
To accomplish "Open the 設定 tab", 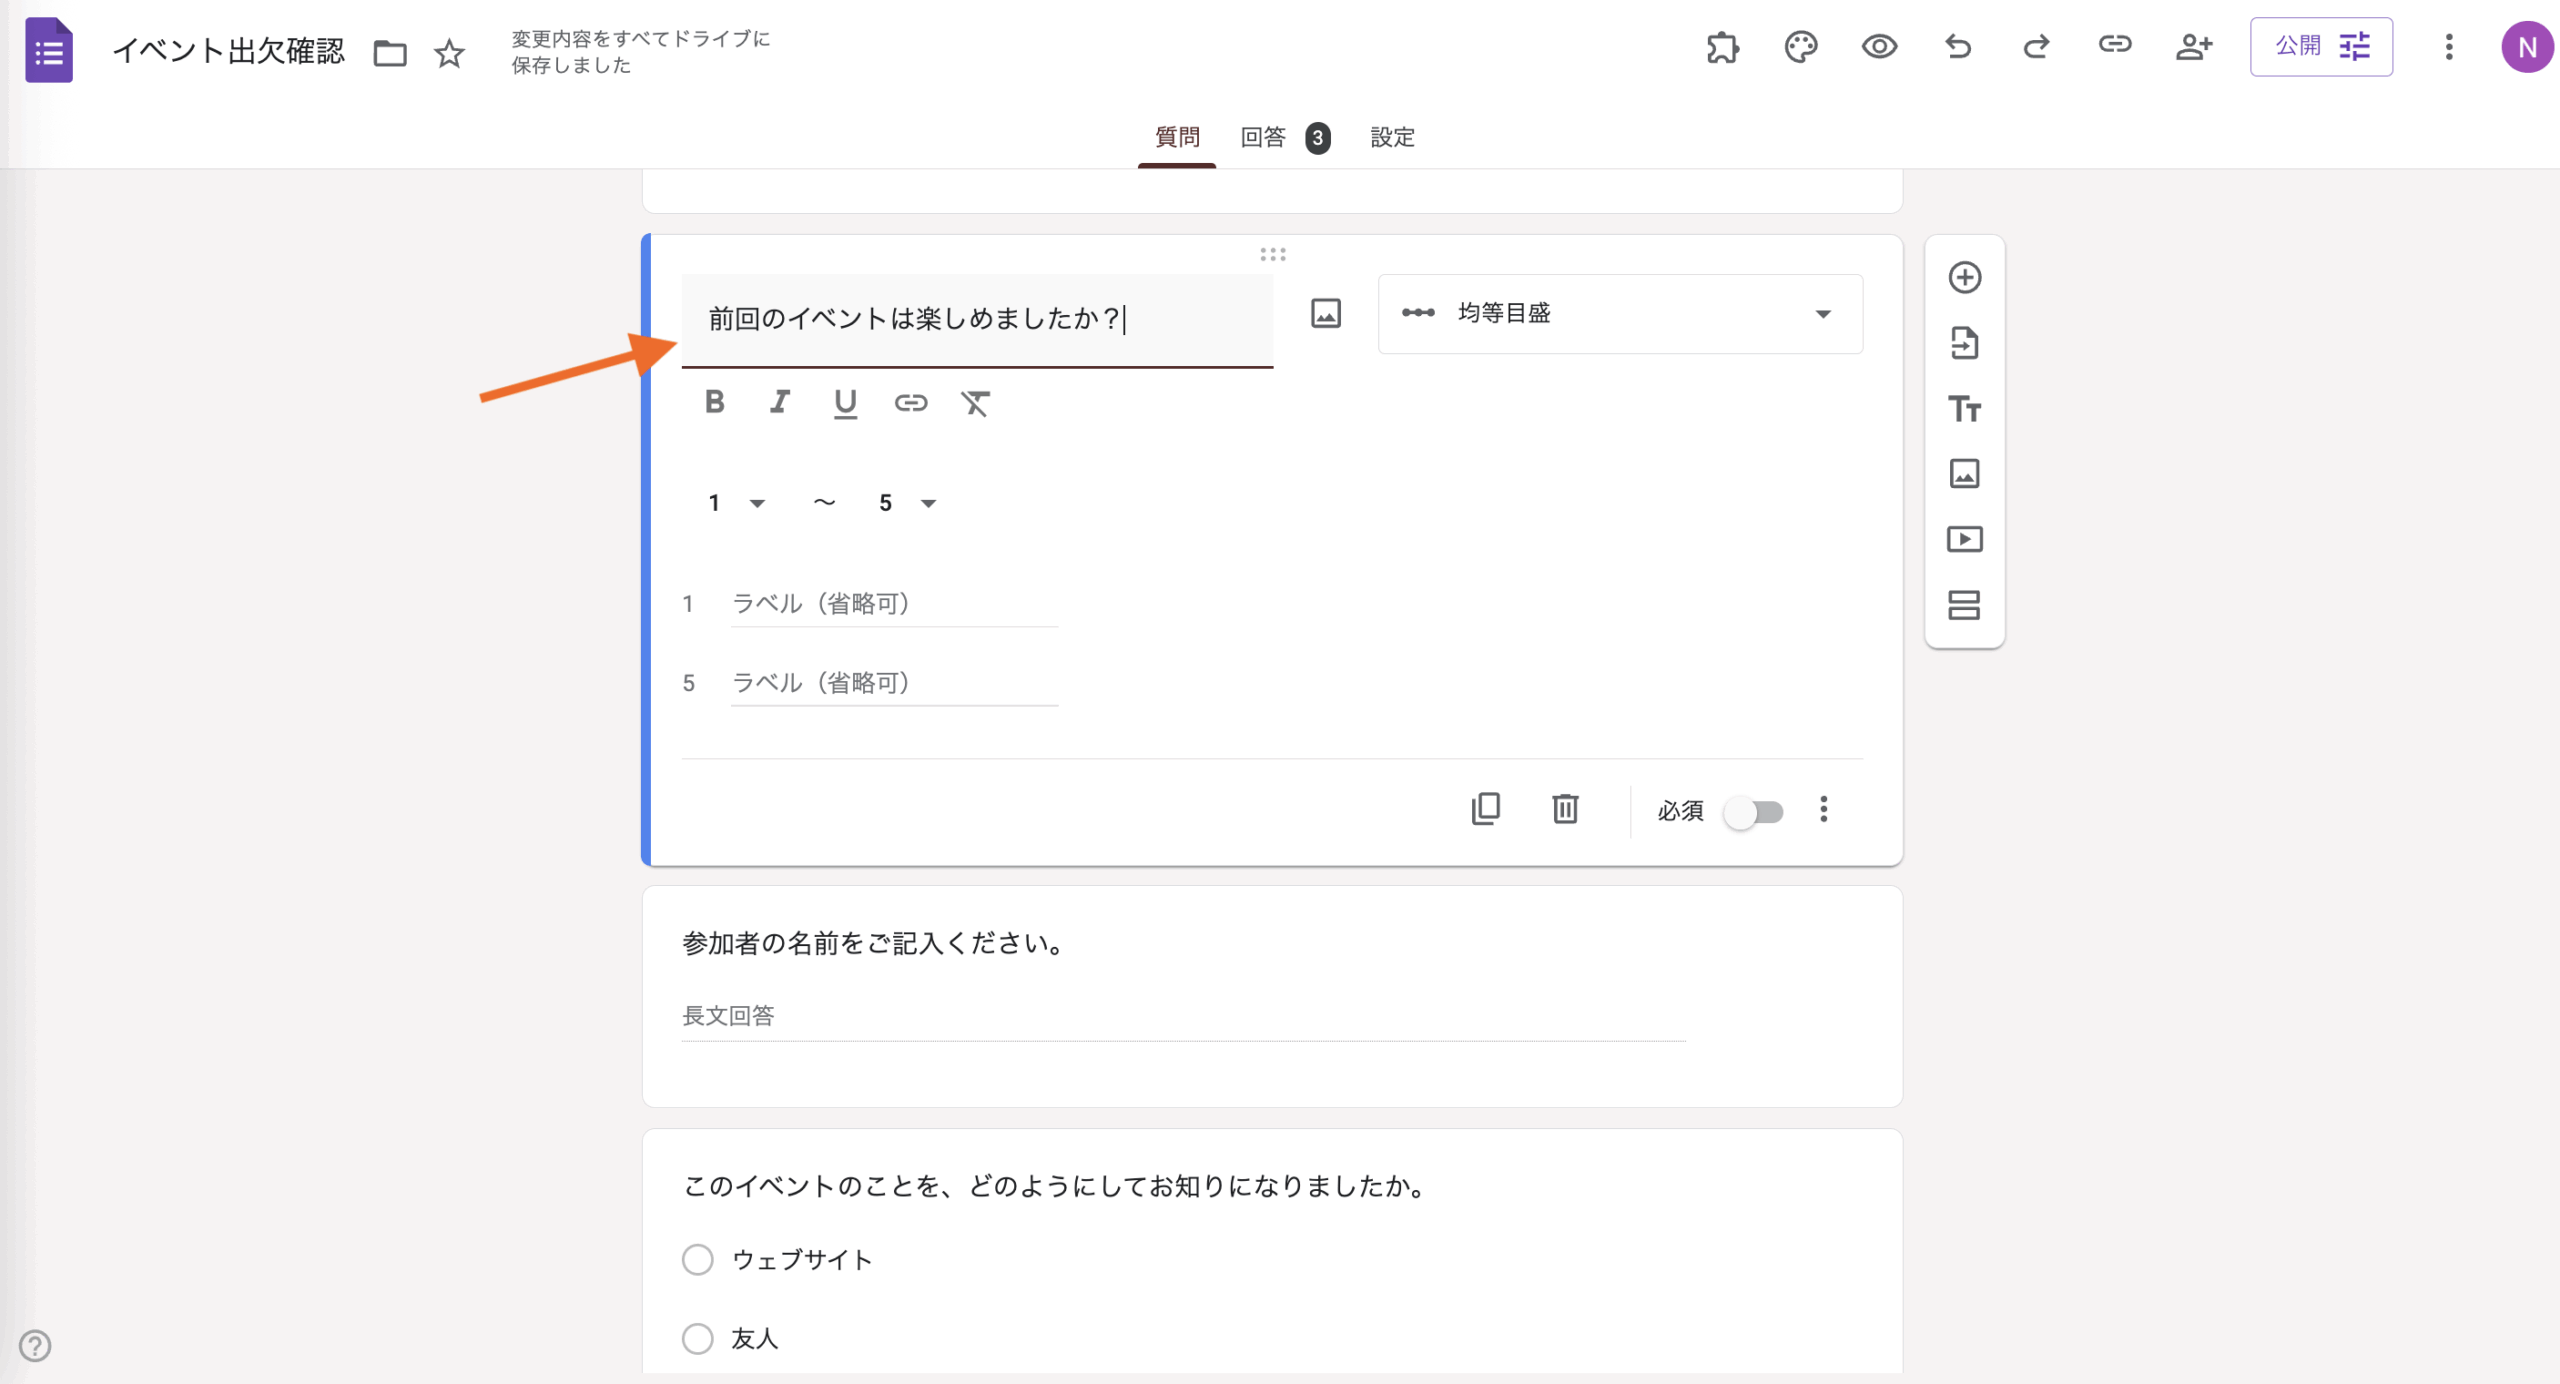I will 1393,138.
